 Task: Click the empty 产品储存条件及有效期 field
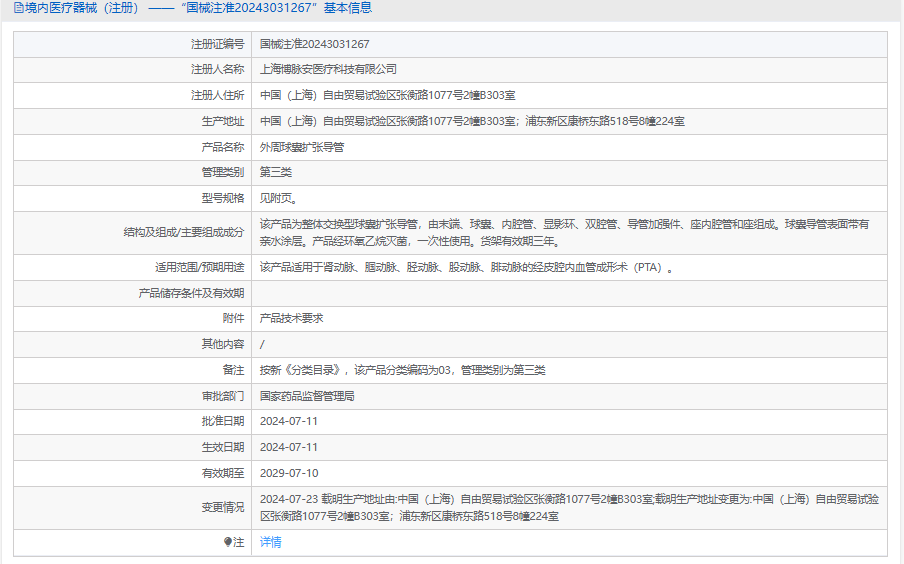tap(568, 293)
